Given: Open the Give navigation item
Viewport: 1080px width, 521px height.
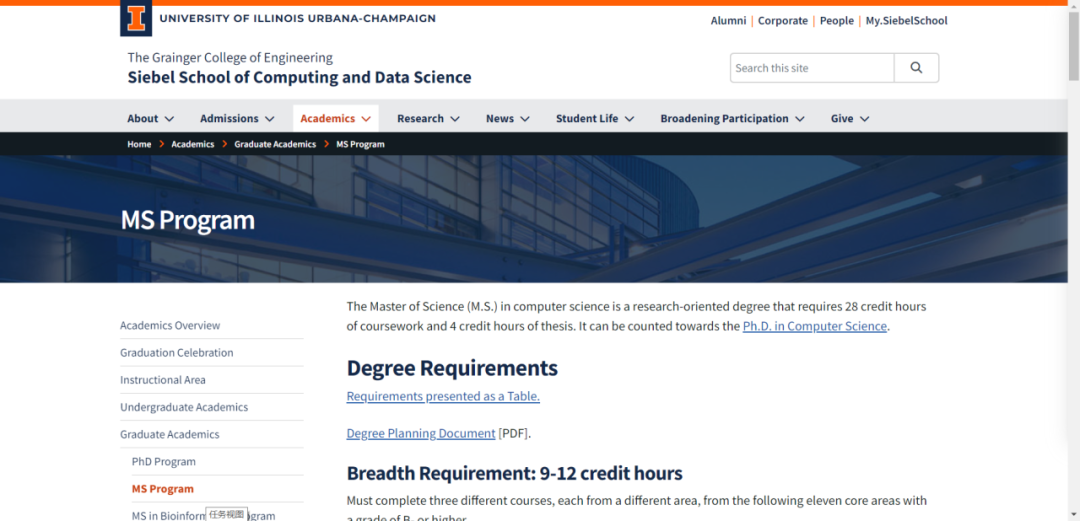Looking at the screenshot, I should pyautogui.click(x=842, y=119).
